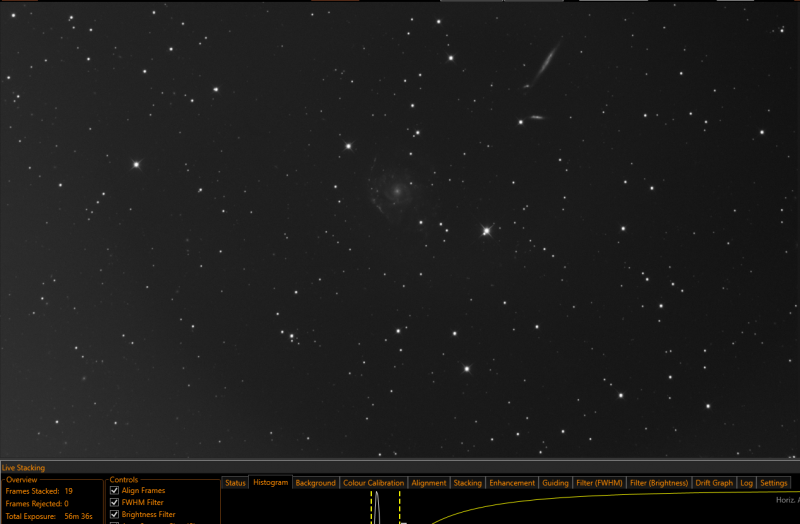Go to the Enhancement tab
Screen dimensions: 800x524
point(512,483)
